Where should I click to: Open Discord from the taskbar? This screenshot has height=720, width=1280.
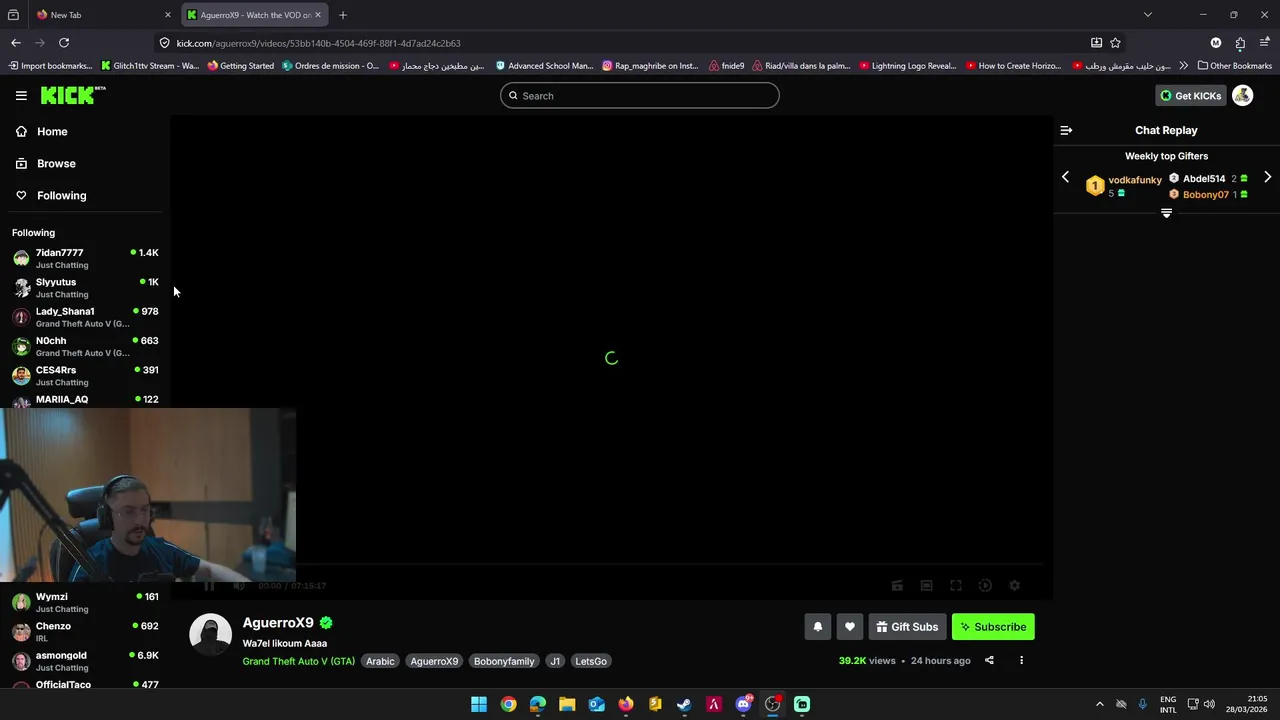click(743, 704)
